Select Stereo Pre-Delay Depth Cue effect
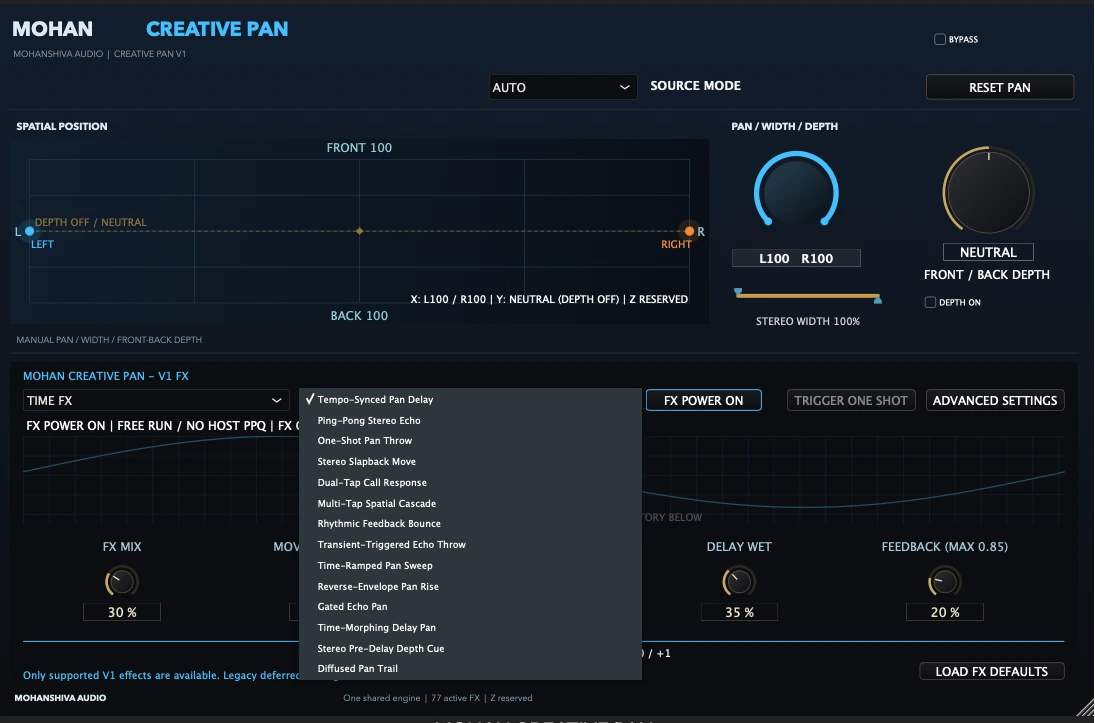 pyautogui.click(x=470, y=649)
